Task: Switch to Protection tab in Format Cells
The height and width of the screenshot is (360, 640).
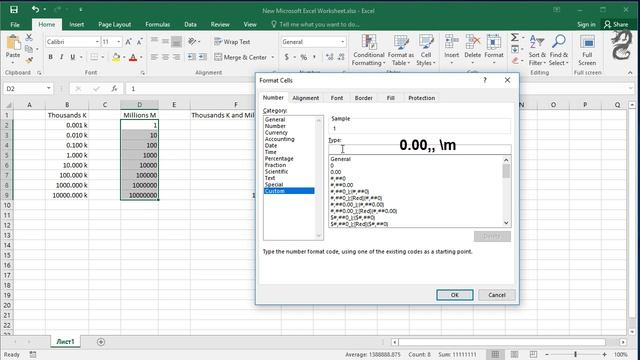Action: coord(422,98)
